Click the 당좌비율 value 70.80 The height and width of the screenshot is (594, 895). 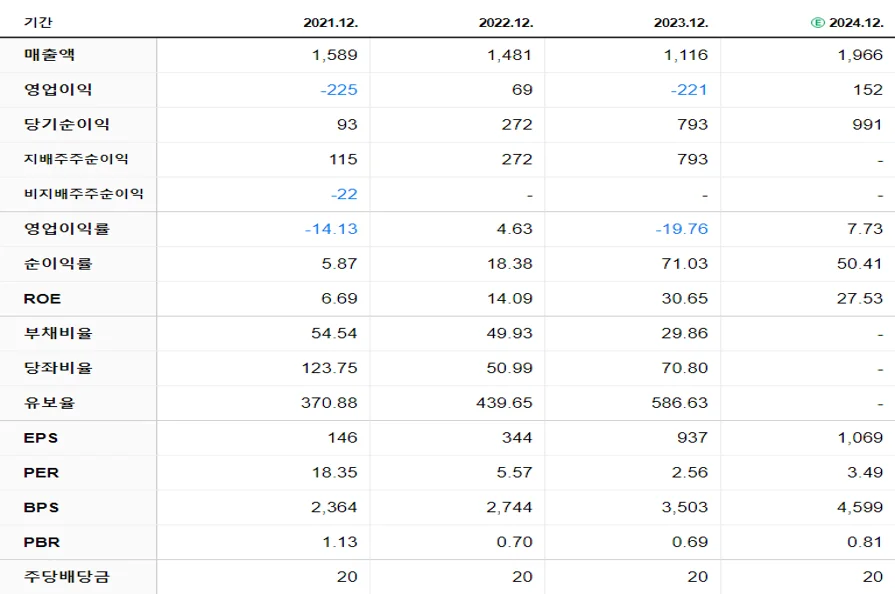click(685, 369)
